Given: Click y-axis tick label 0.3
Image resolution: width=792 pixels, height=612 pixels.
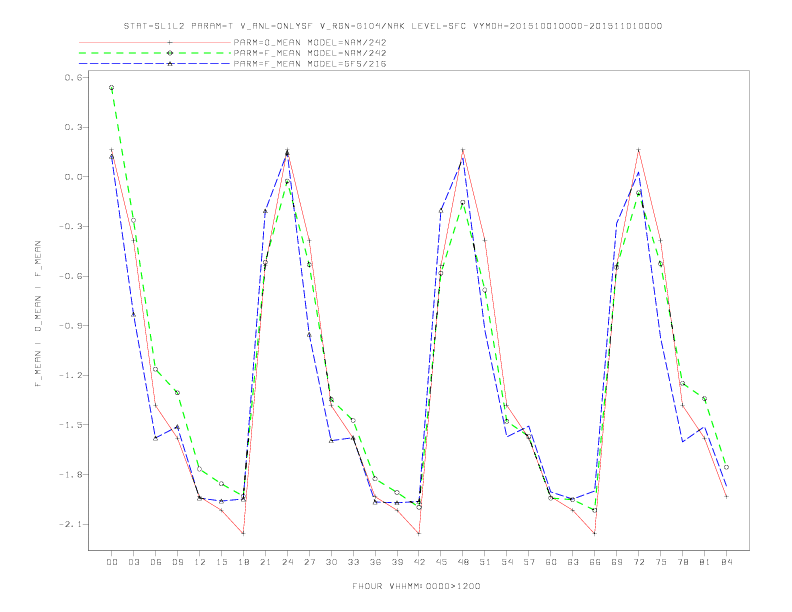Looking at the screenshot, I should click(x=73, y=127).
